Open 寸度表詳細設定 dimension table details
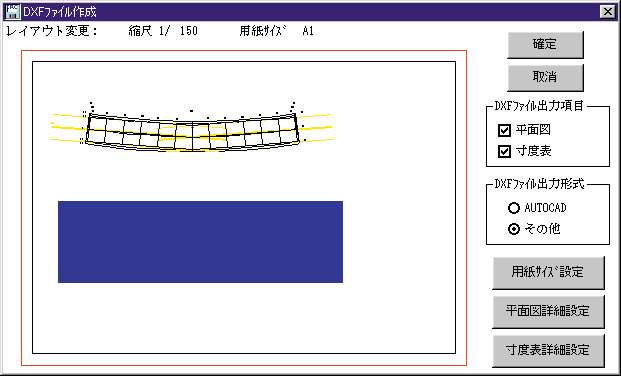Viewport: 621px width, 376px height. click(x=548, y=351)
